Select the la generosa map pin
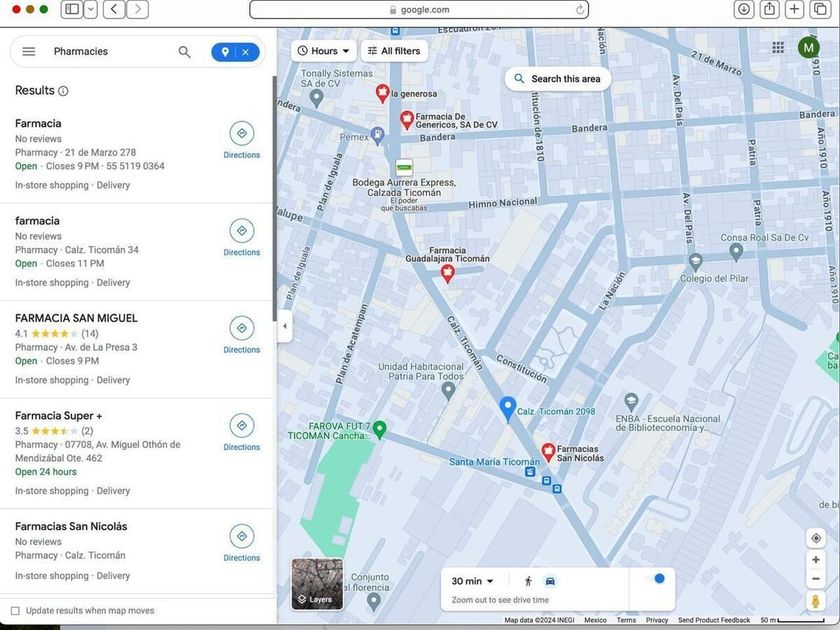 [x=382, y=93]
